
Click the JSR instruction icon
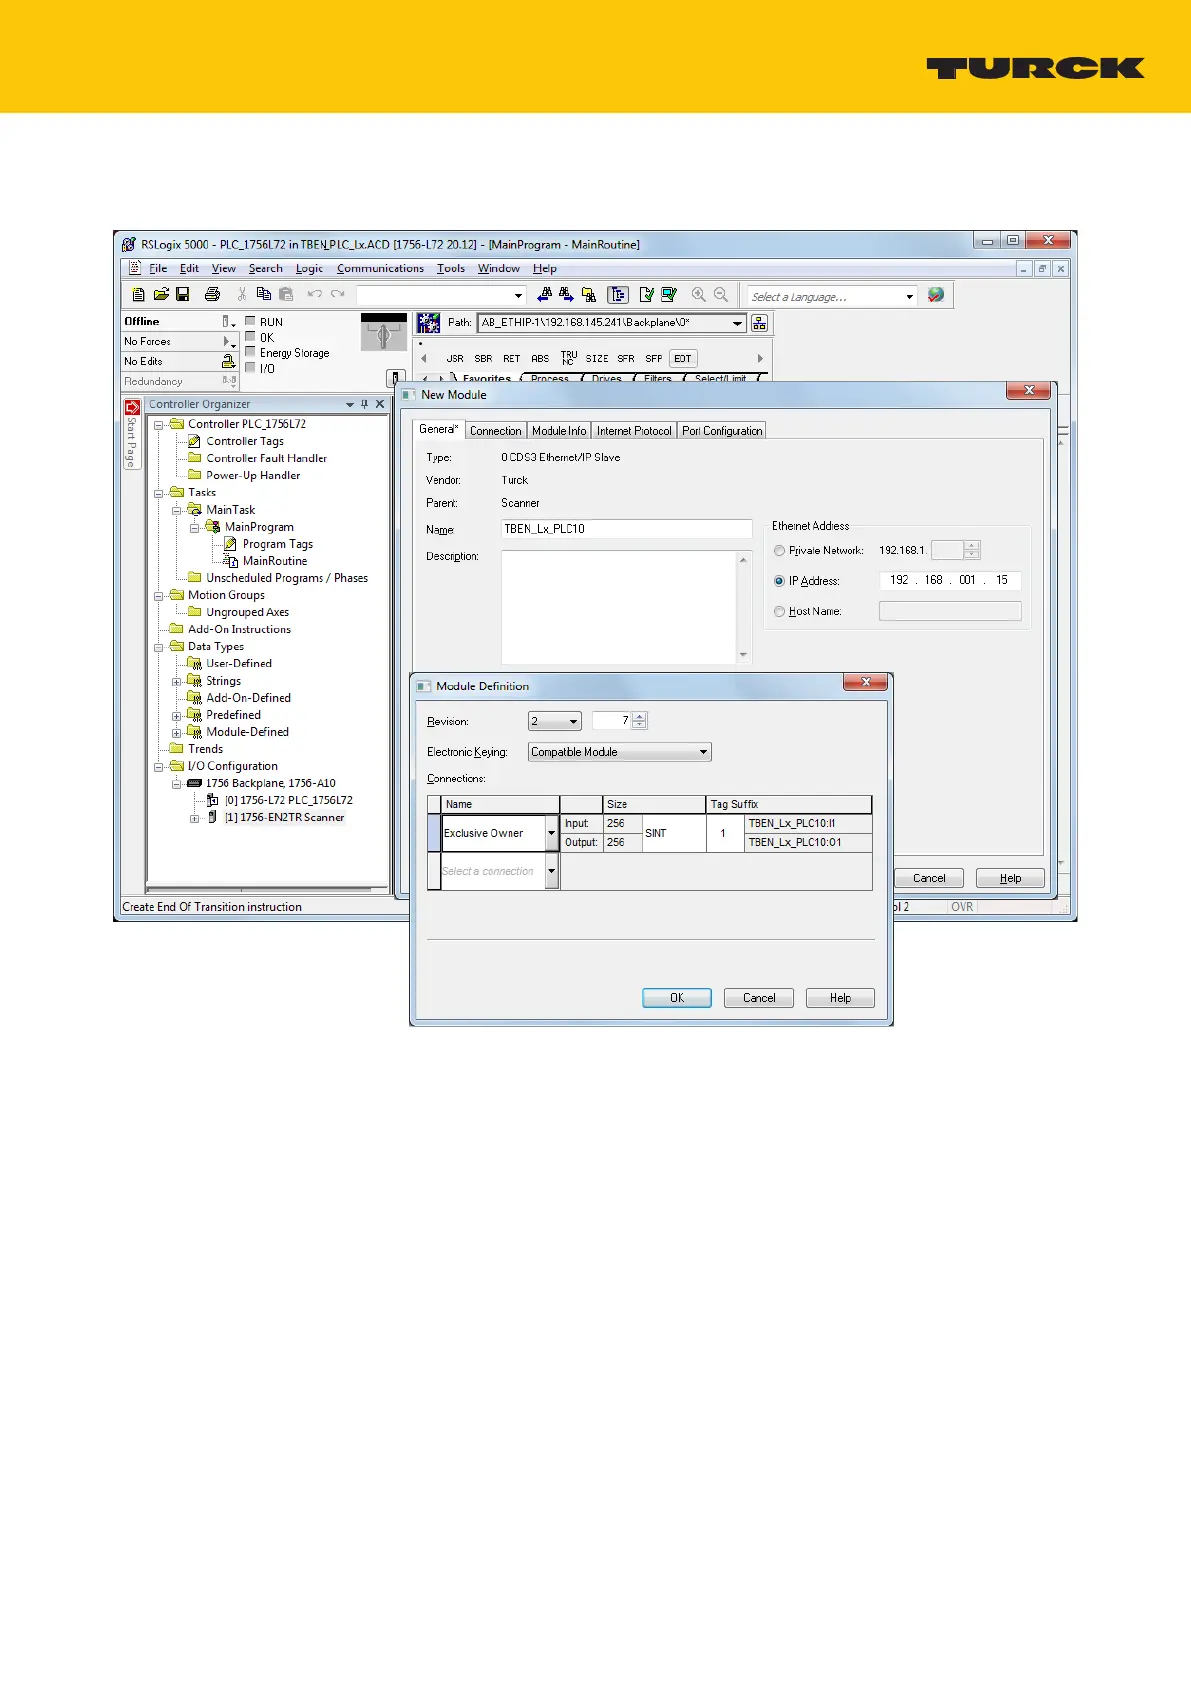tap(455, 358)
